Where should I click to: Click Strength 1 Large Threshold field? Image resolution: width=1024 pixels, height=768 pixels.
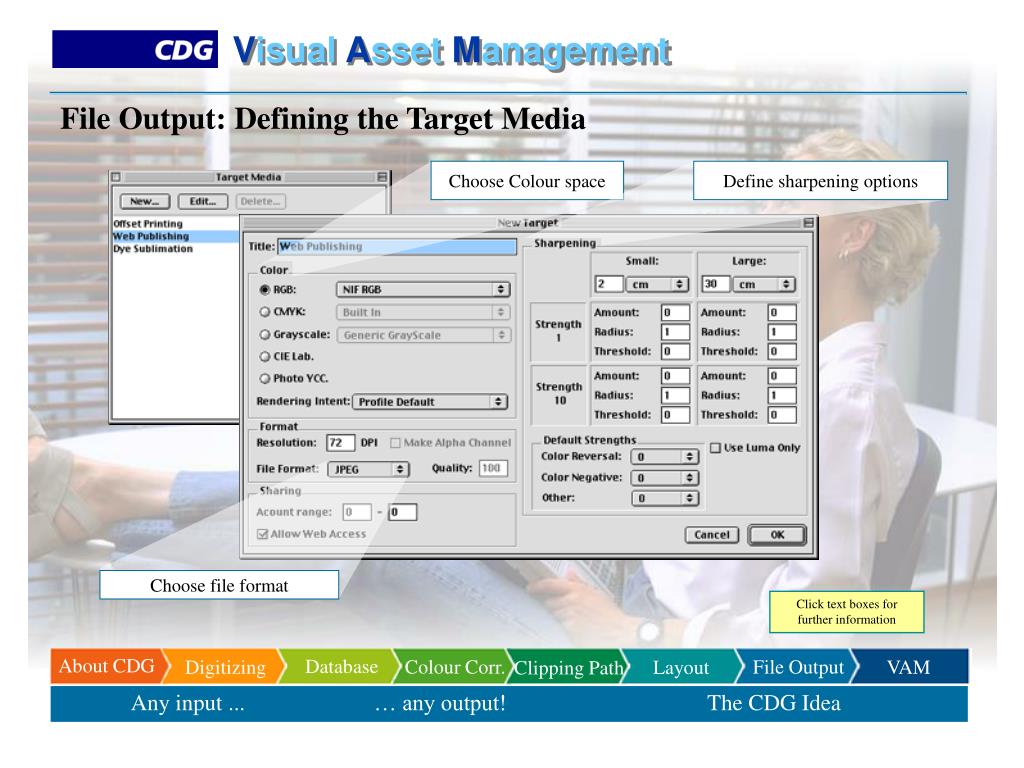[782, 351]
